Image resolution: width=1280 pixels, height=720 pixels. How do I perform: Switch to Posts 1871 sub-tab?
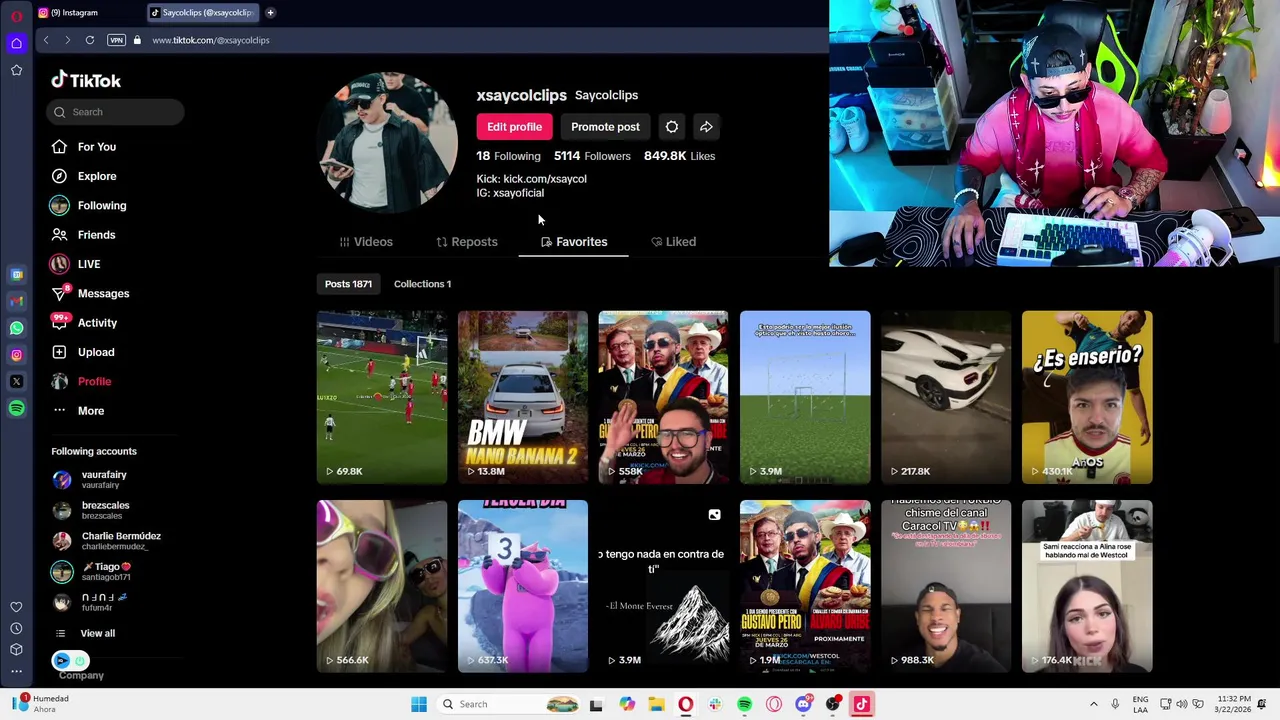[348, 284]
